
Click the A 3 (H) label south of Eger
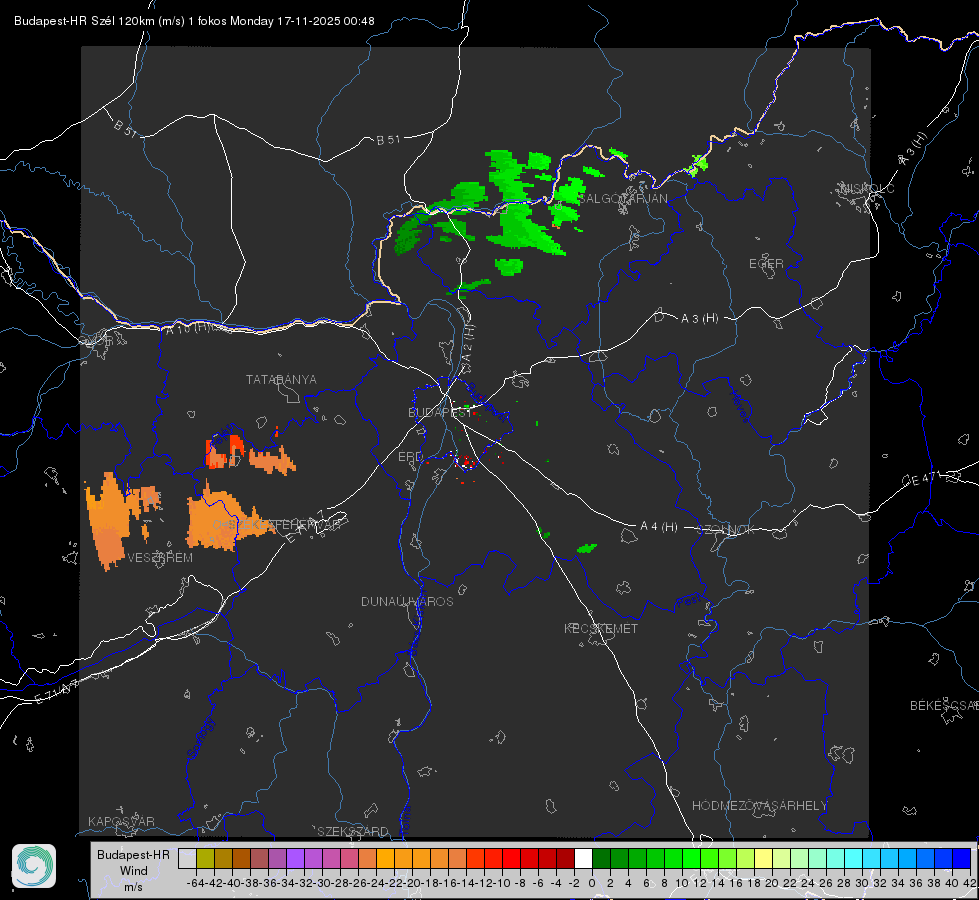[x=699, y=318]
